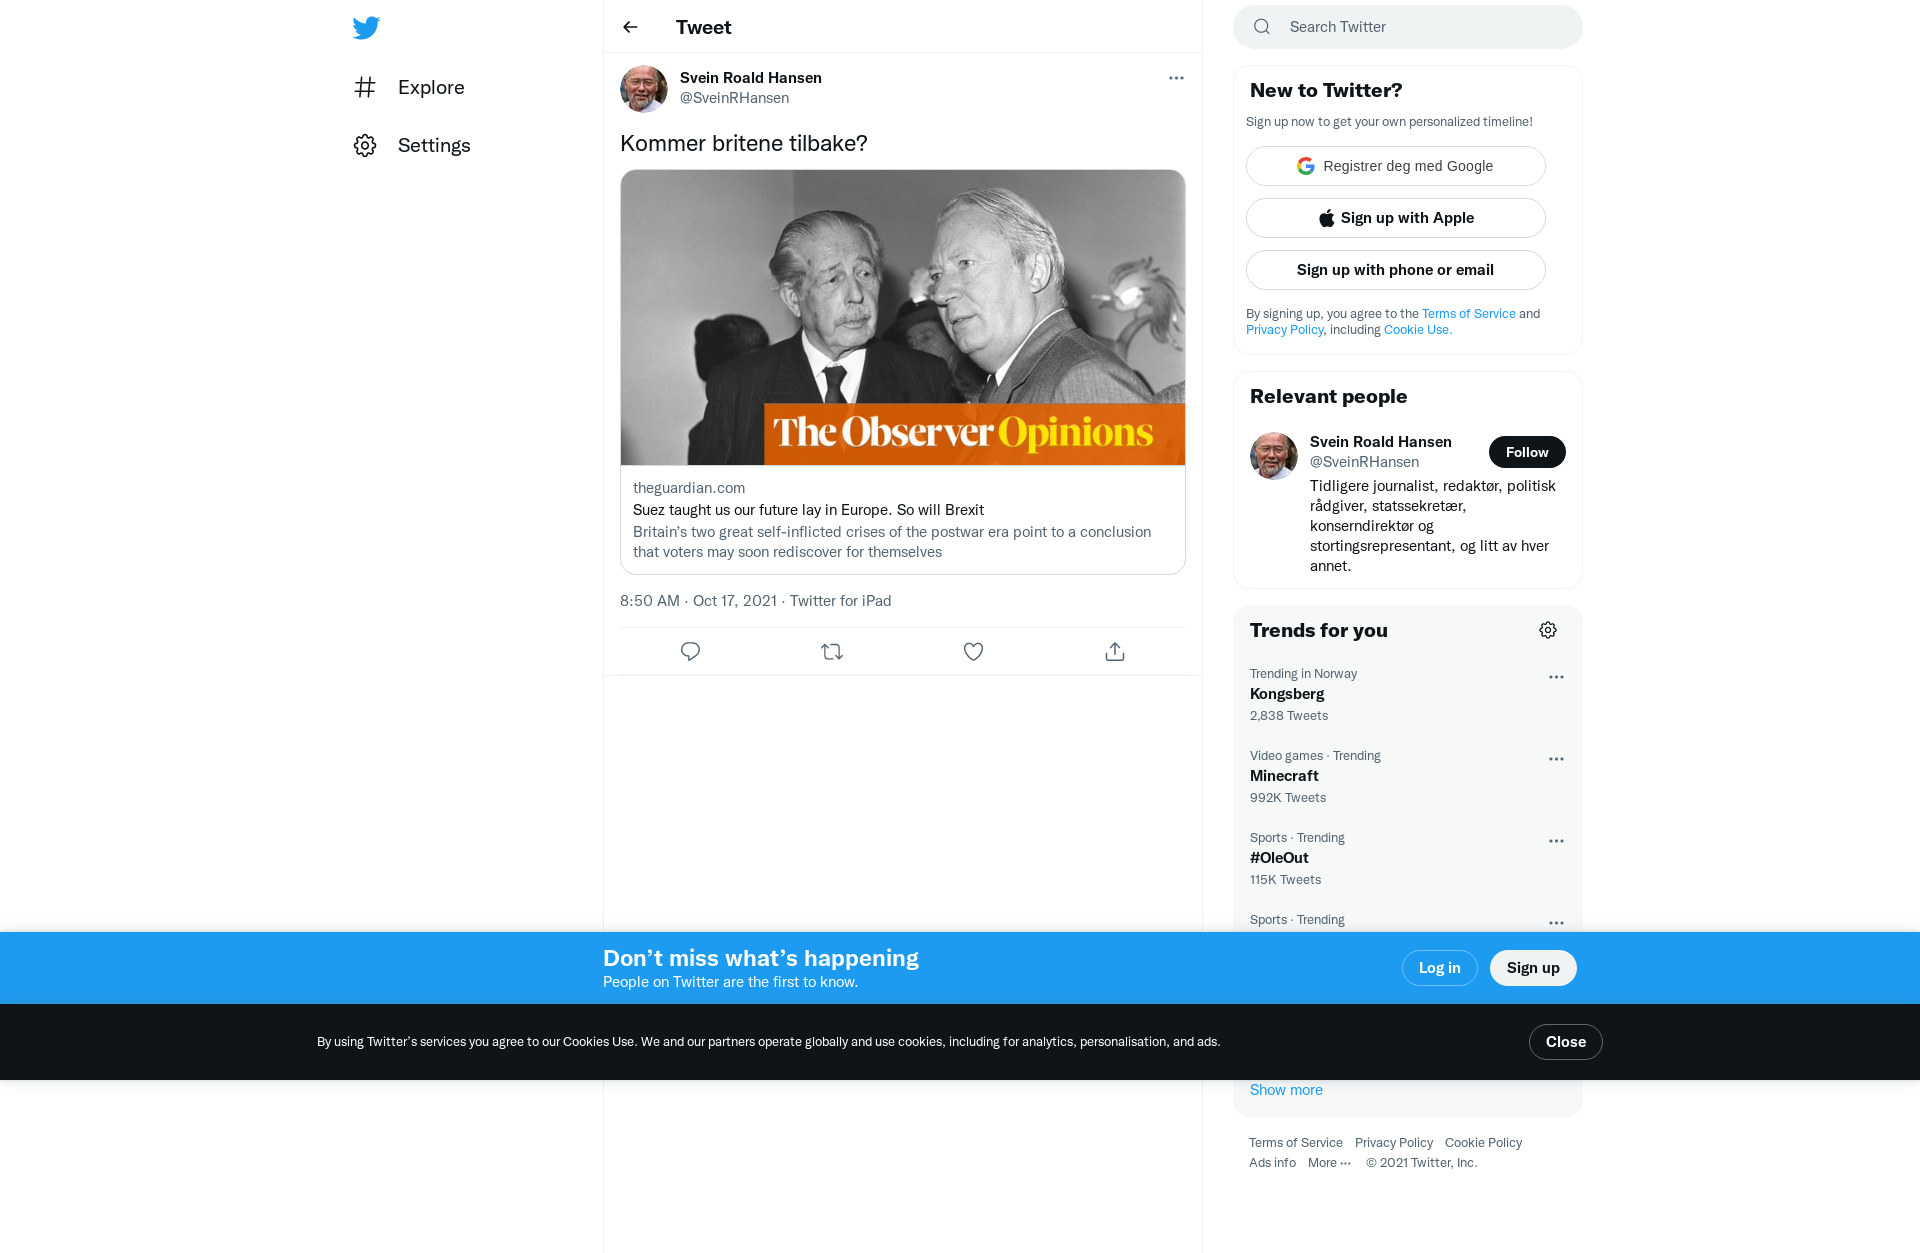This screenshot has height=1253, width=1920.
Task: Open Trends for you settings gear
Action: click(1548, 630)
